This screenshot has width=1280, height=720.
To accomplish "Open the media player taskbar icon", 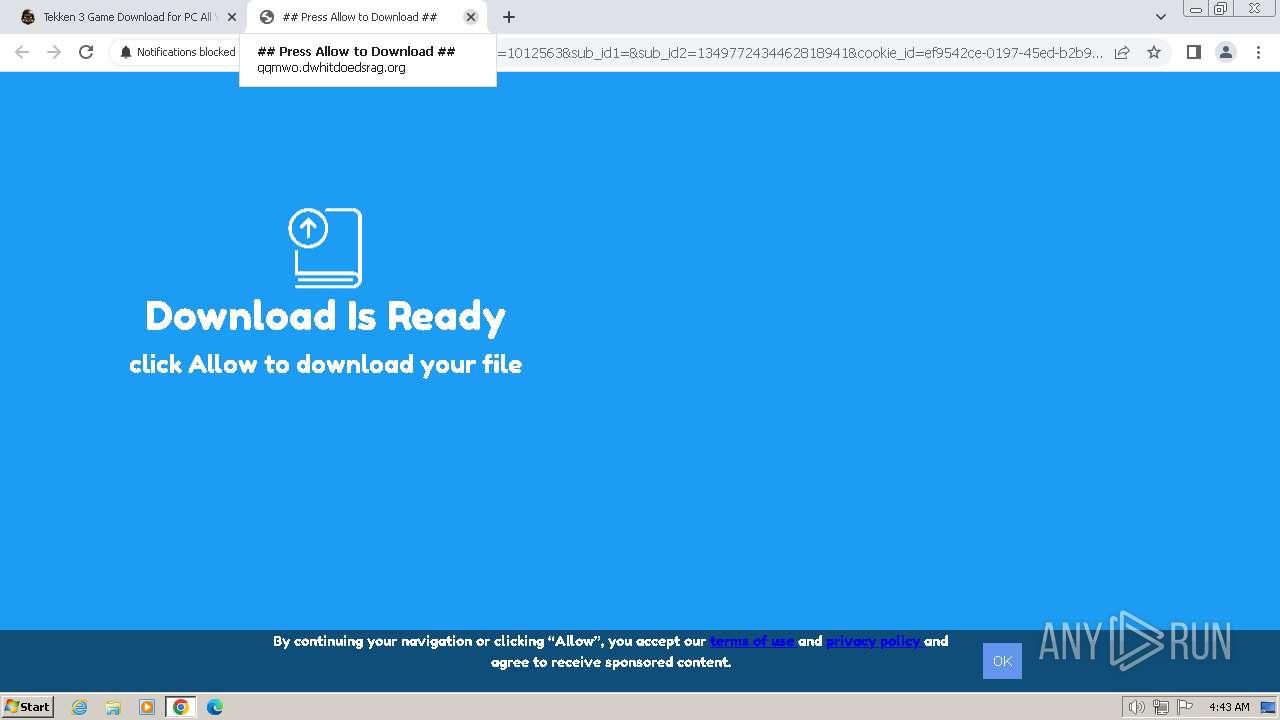I will point(147,707).
